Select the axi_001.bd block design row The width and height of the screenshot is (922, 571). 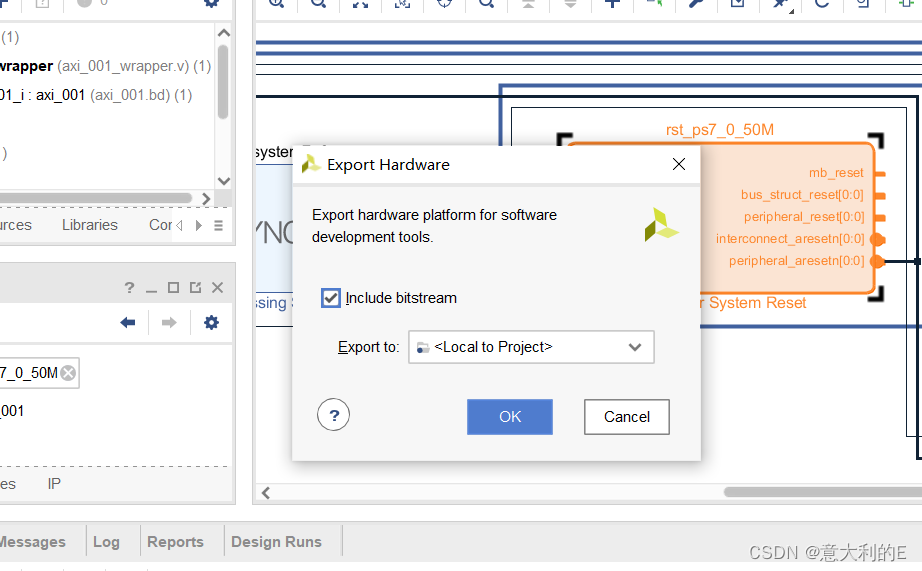(97, 95)
